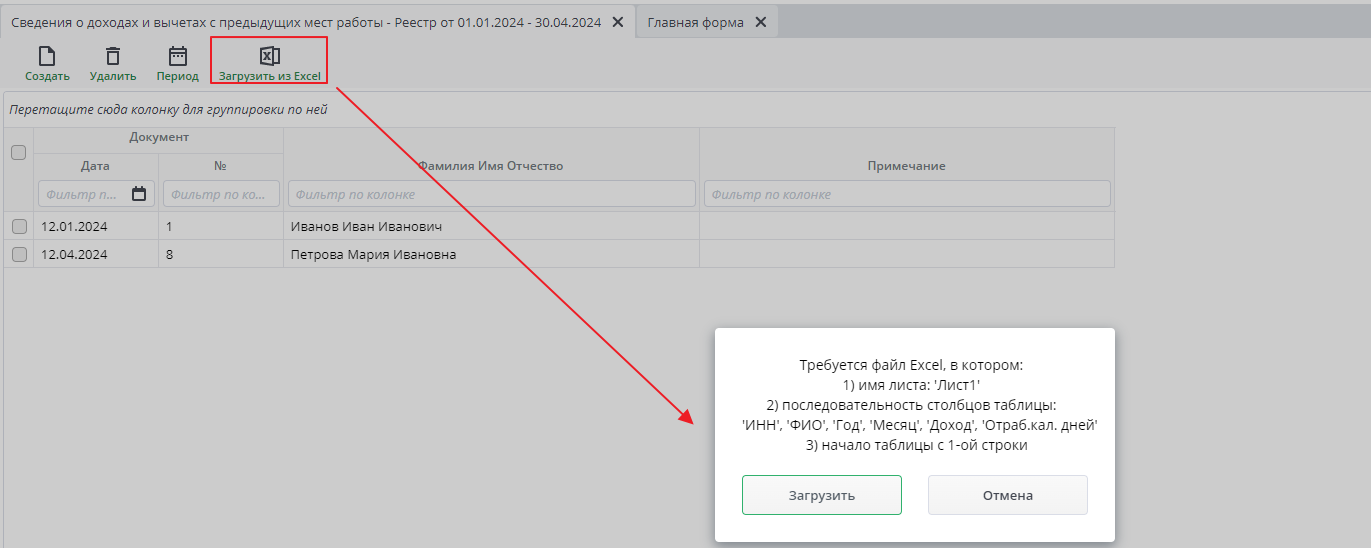Switch to the Главная форма tab

click(x=695, y=22)
